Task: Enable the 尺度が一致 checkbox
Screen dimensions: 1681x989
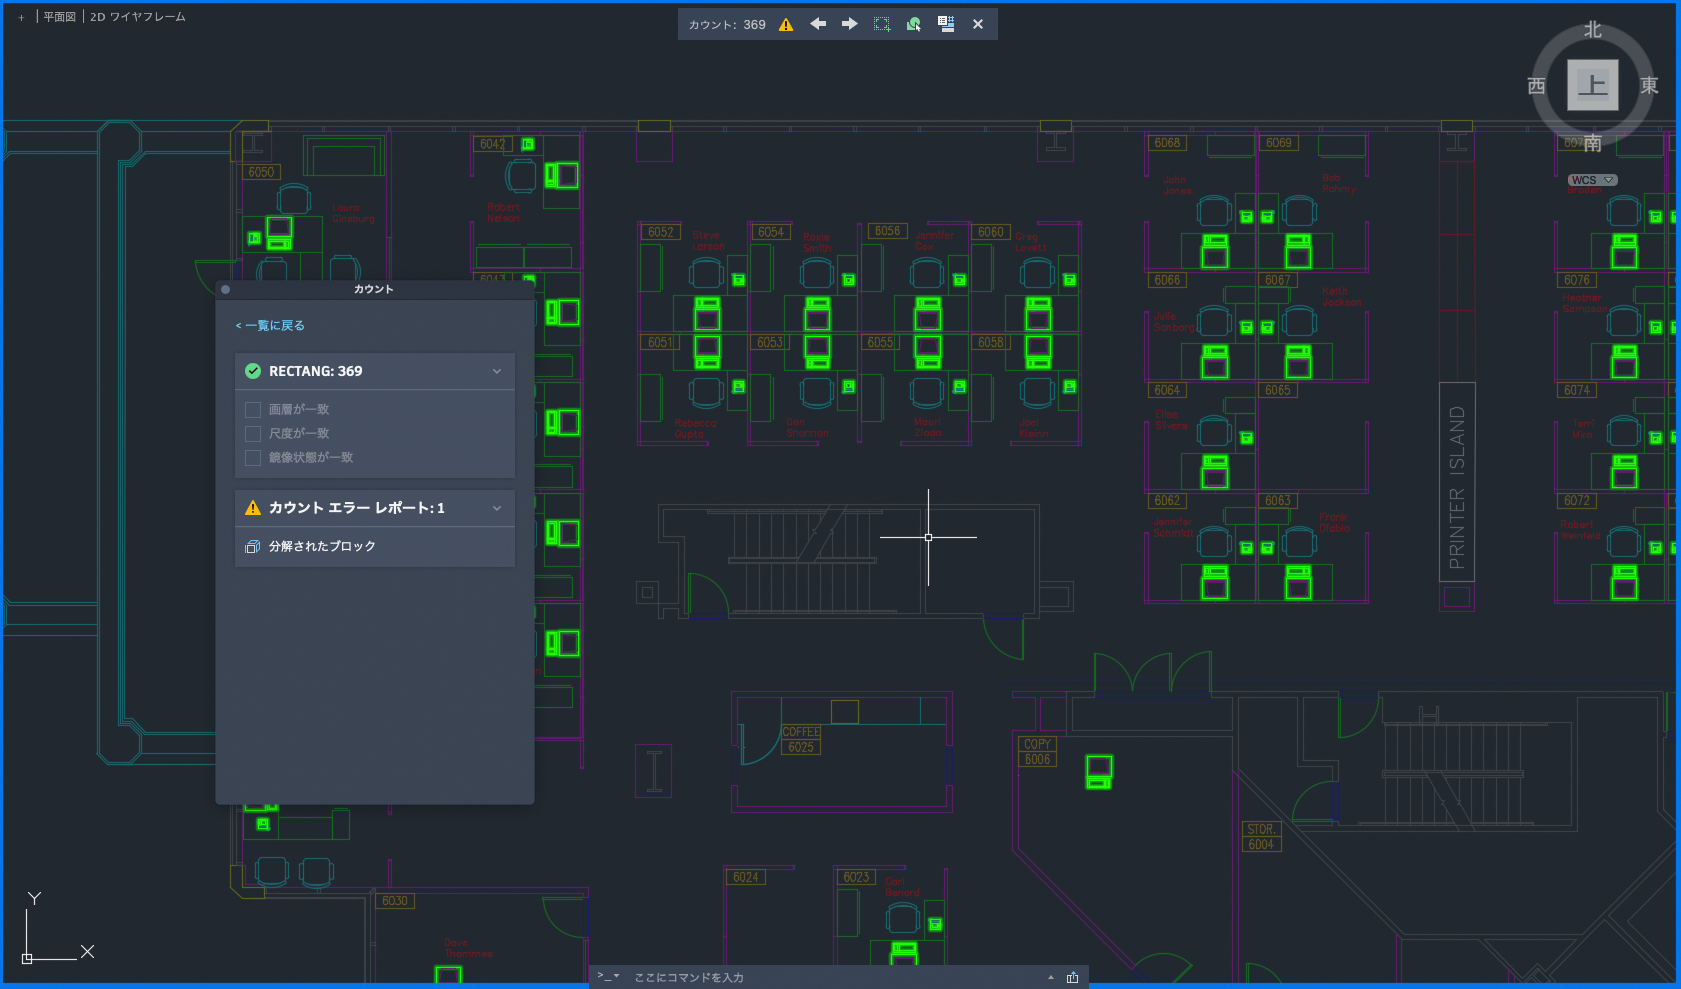Action: pos(253,434)
